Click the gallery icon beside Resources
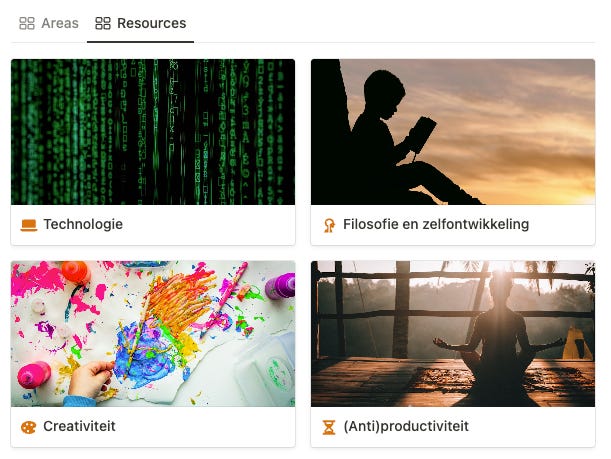 [x=103, y=23]
